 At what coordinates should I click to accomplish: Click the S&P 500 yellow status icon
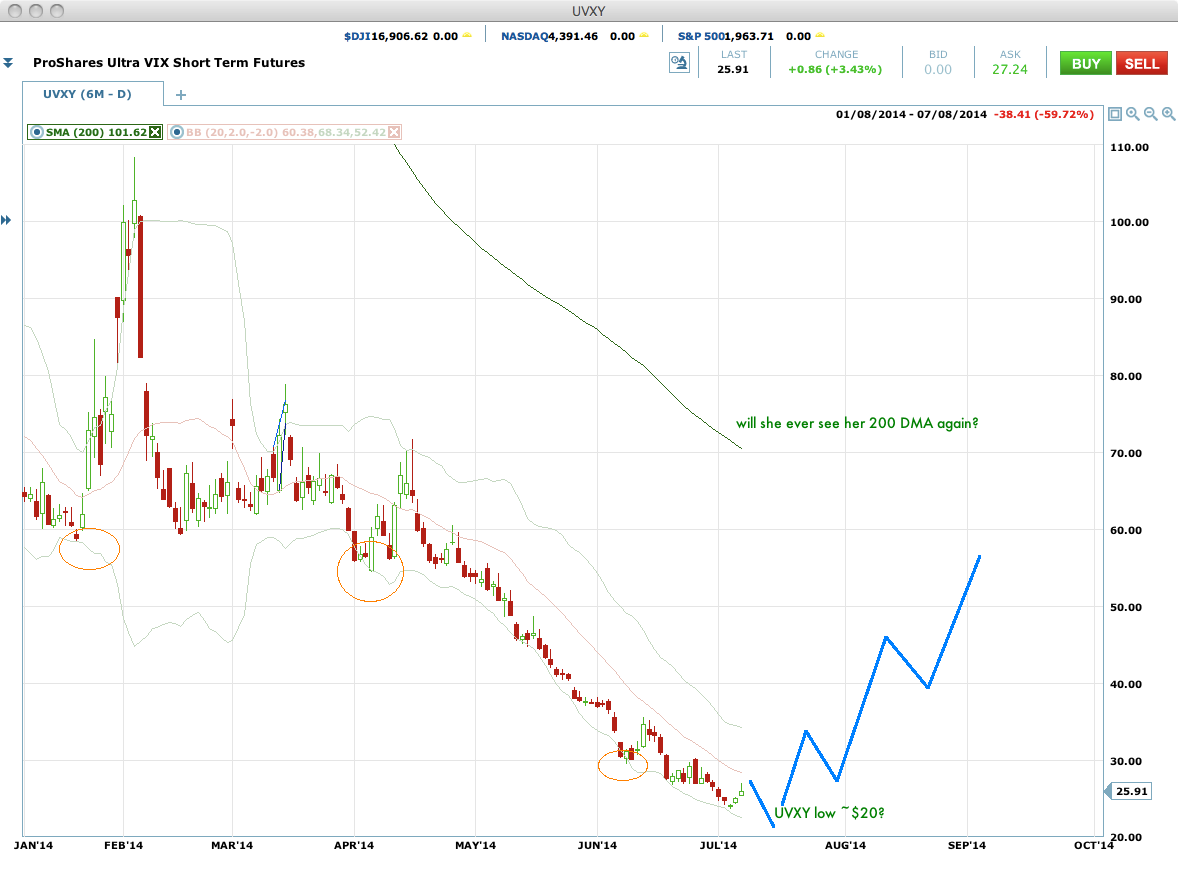pos(820,35)
